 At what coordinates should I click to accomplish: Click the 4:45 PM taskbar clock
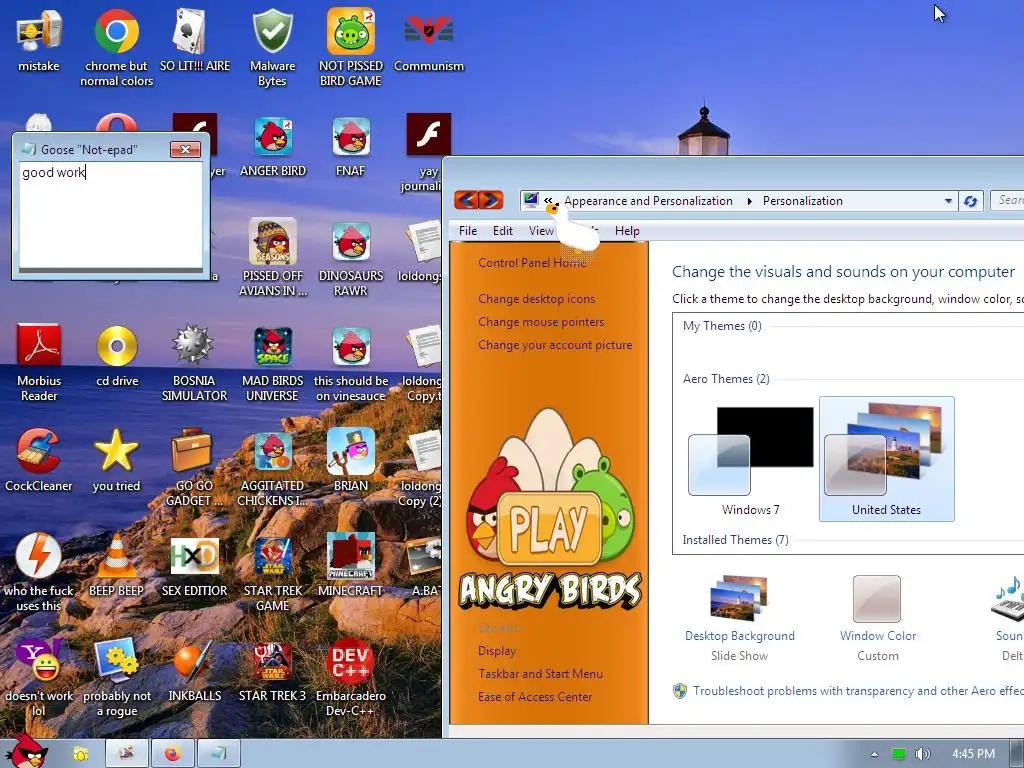(973, 754)
